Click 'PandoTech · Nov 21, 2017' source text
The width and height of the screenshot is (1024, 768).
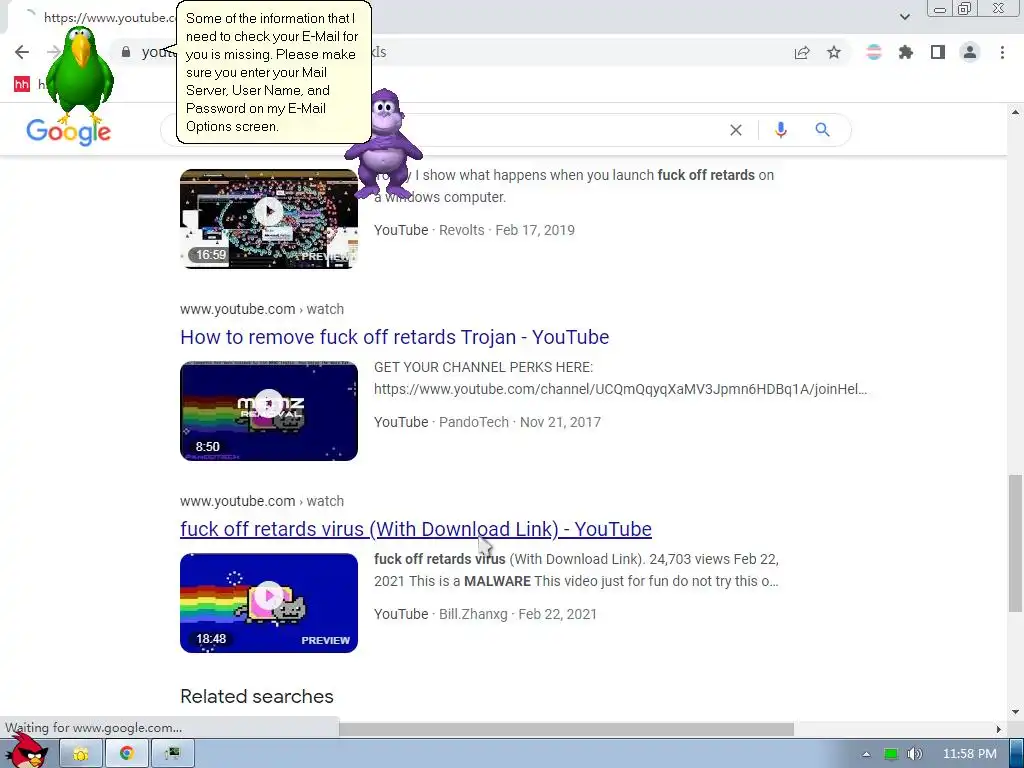click(x=520, y=422)
